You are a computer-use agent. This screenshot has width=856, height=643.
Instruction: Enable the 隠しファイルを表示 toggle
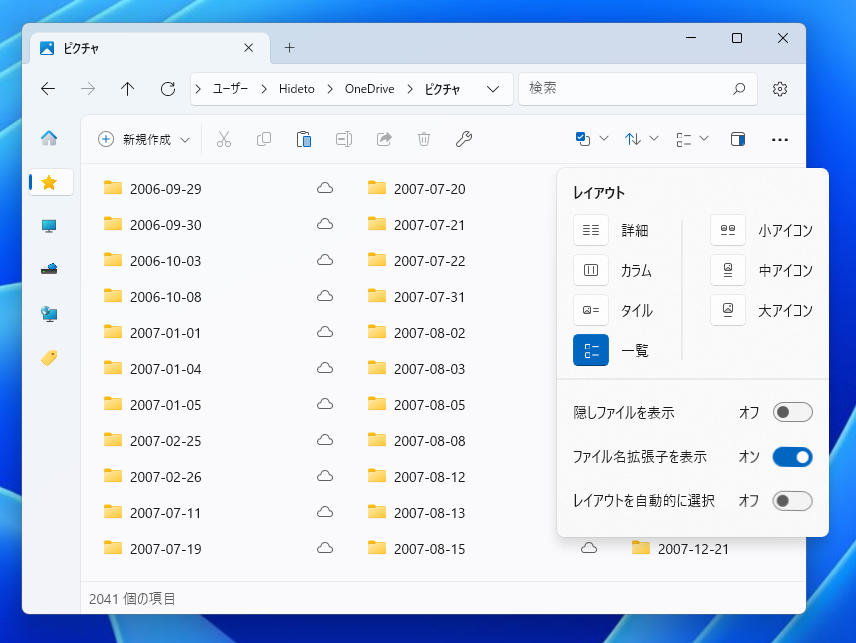tap(792, 411)
